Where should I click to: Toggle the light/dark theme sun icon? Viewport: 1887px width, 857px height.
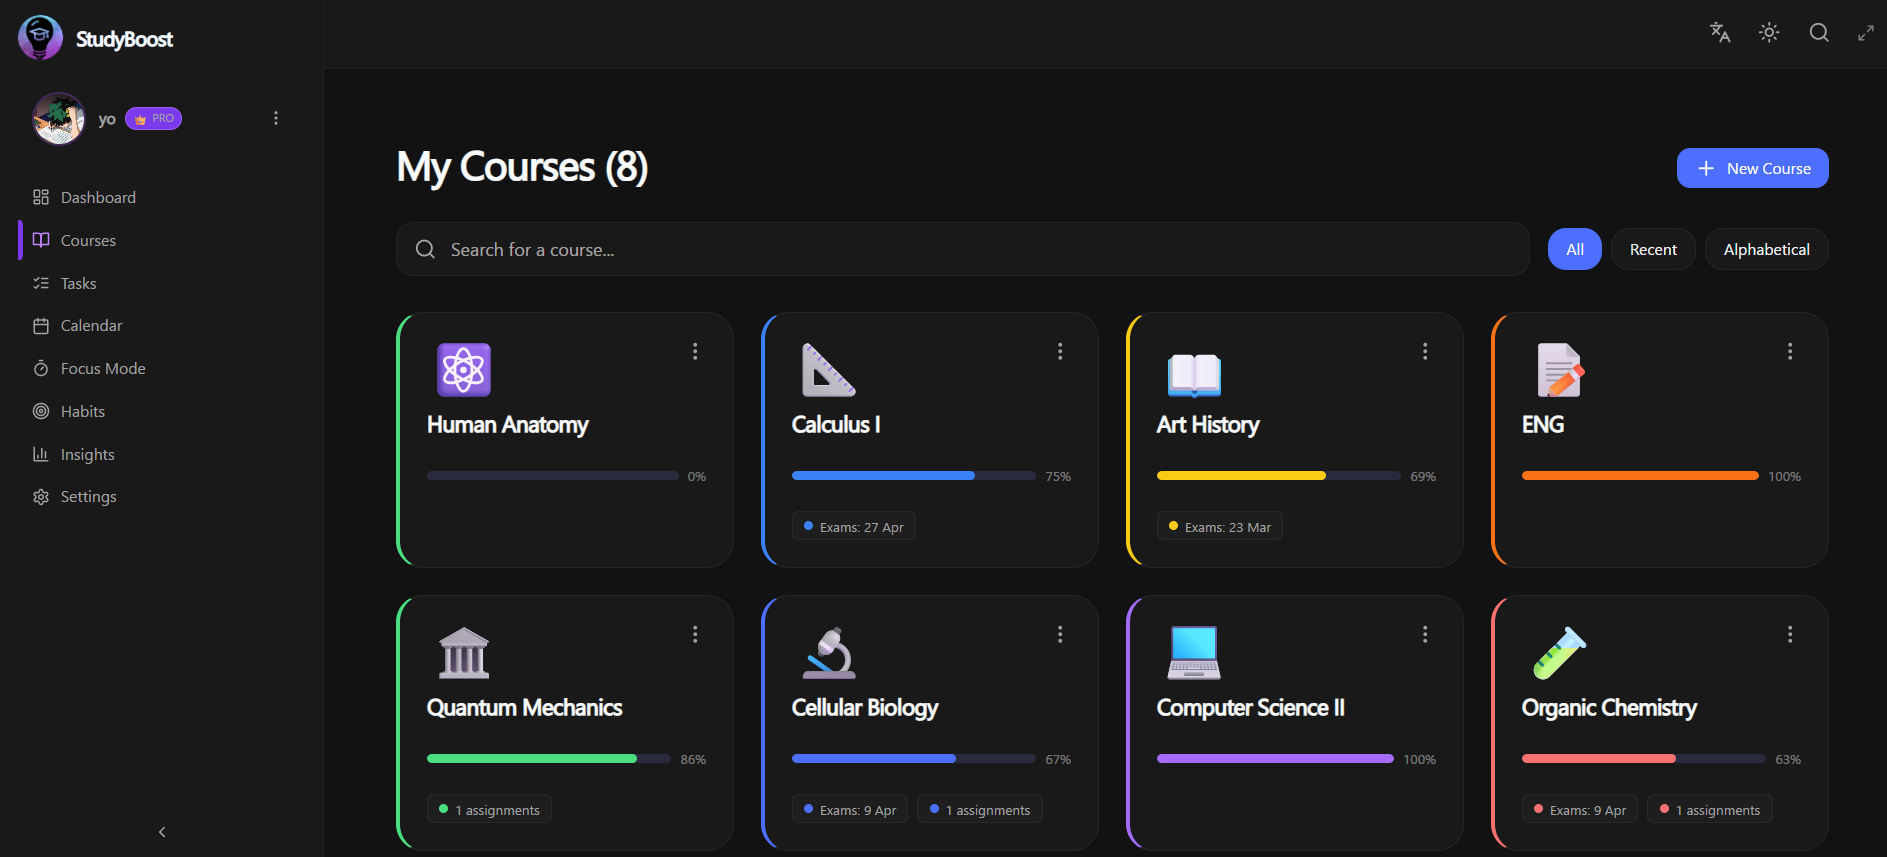(1769, 33)
